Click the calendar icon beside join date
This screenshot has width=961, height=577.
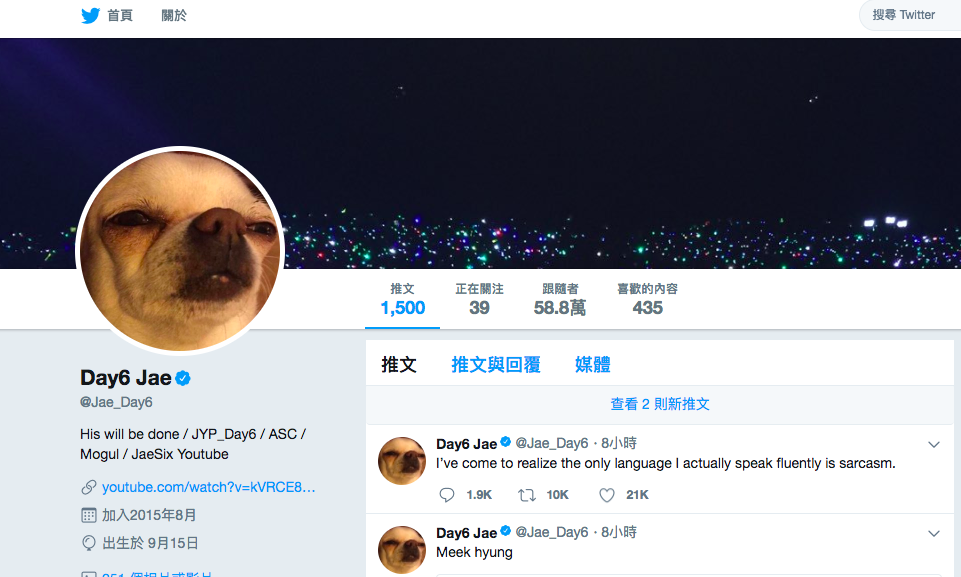[x=89, y=515]
